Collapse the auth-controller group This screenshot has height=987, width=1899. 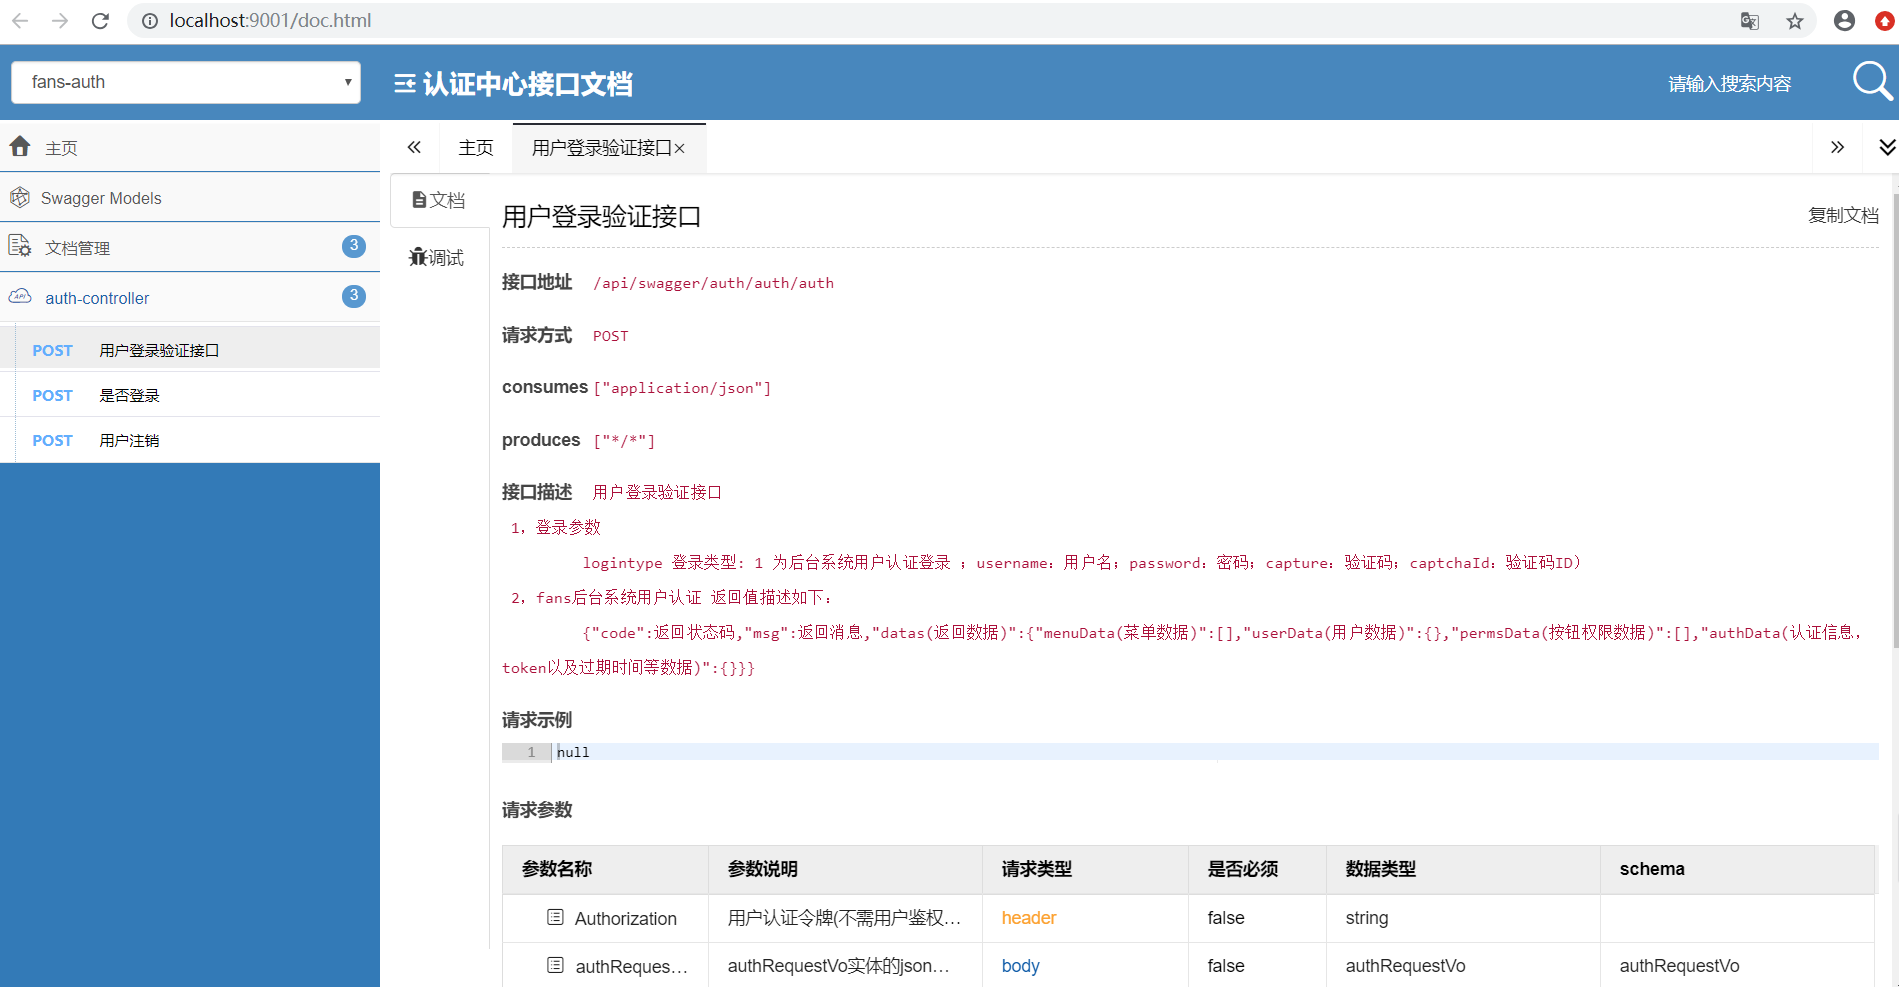click(x=190, y=297)
